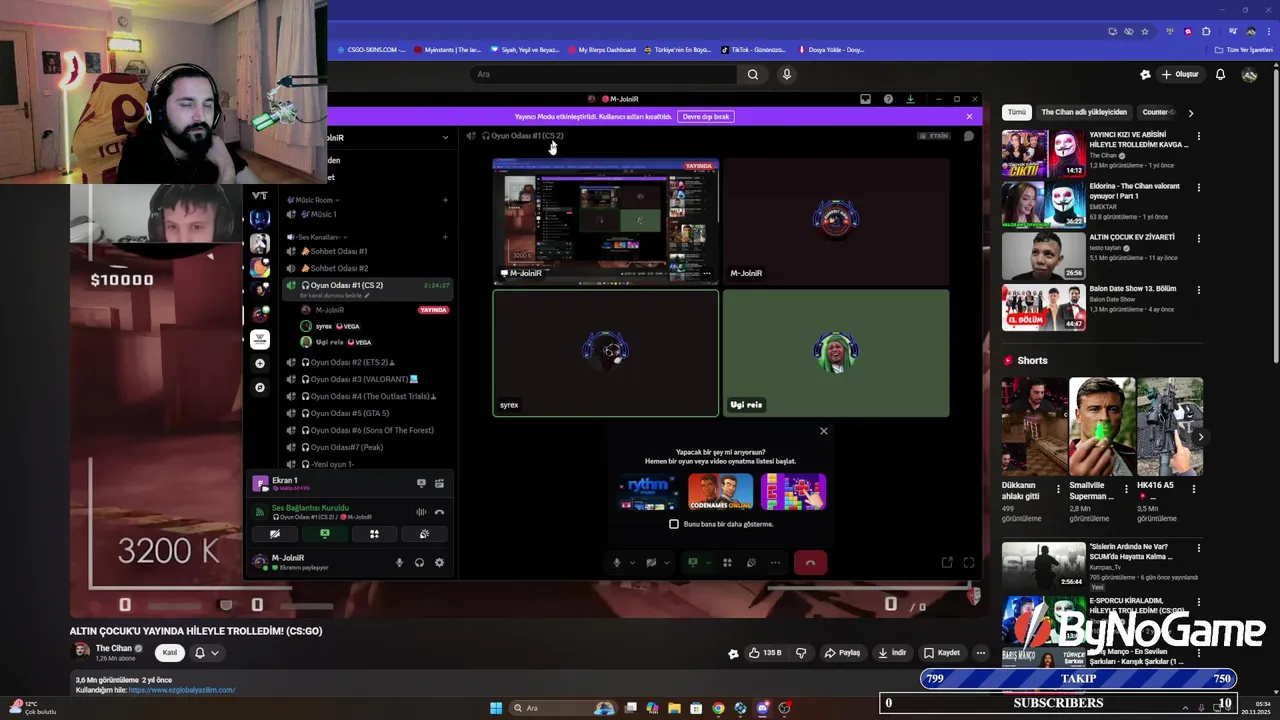Bookmark this page with star icon

1145,31
